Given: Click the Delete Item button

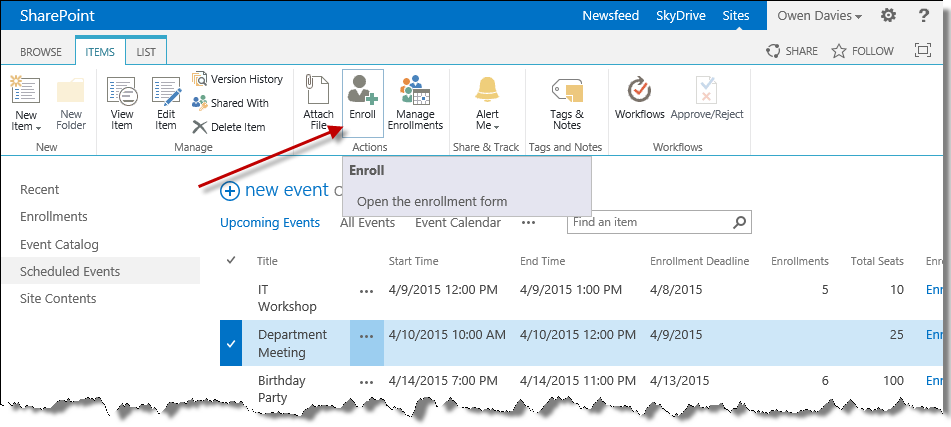Looking at the screenshot, I should (229, 127).
